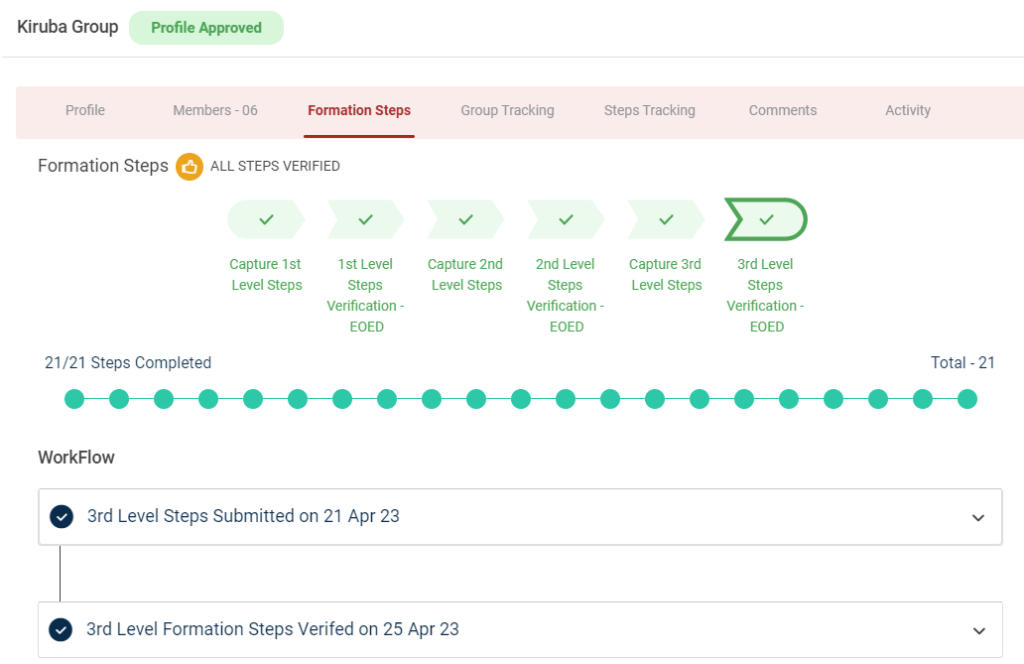
Task: Select 1st Level Steps Verification chevron
Action: point(365,219)
